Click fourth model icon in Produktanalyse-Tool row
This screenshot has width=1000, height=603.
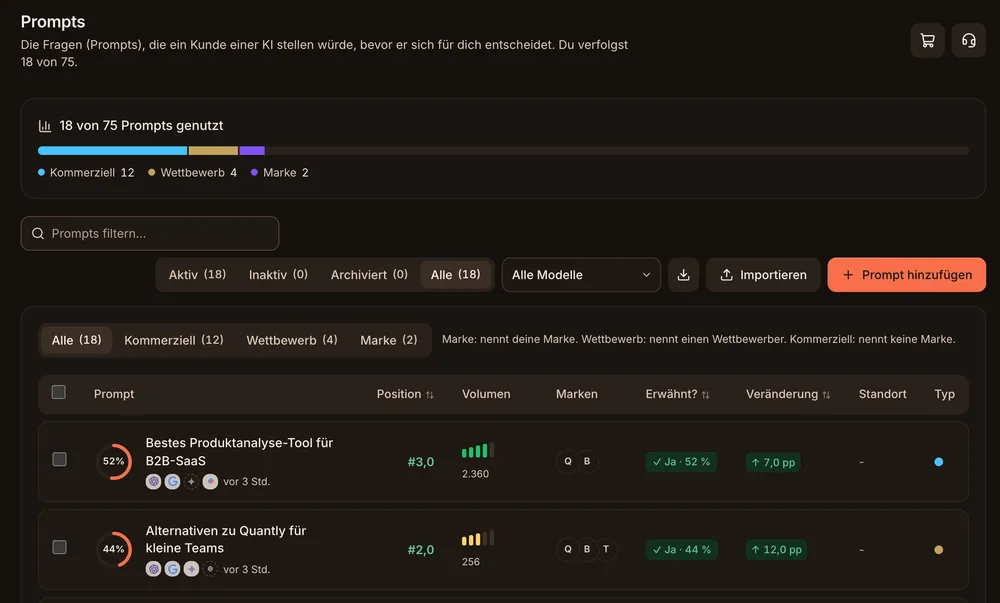[x=210, y=481]
